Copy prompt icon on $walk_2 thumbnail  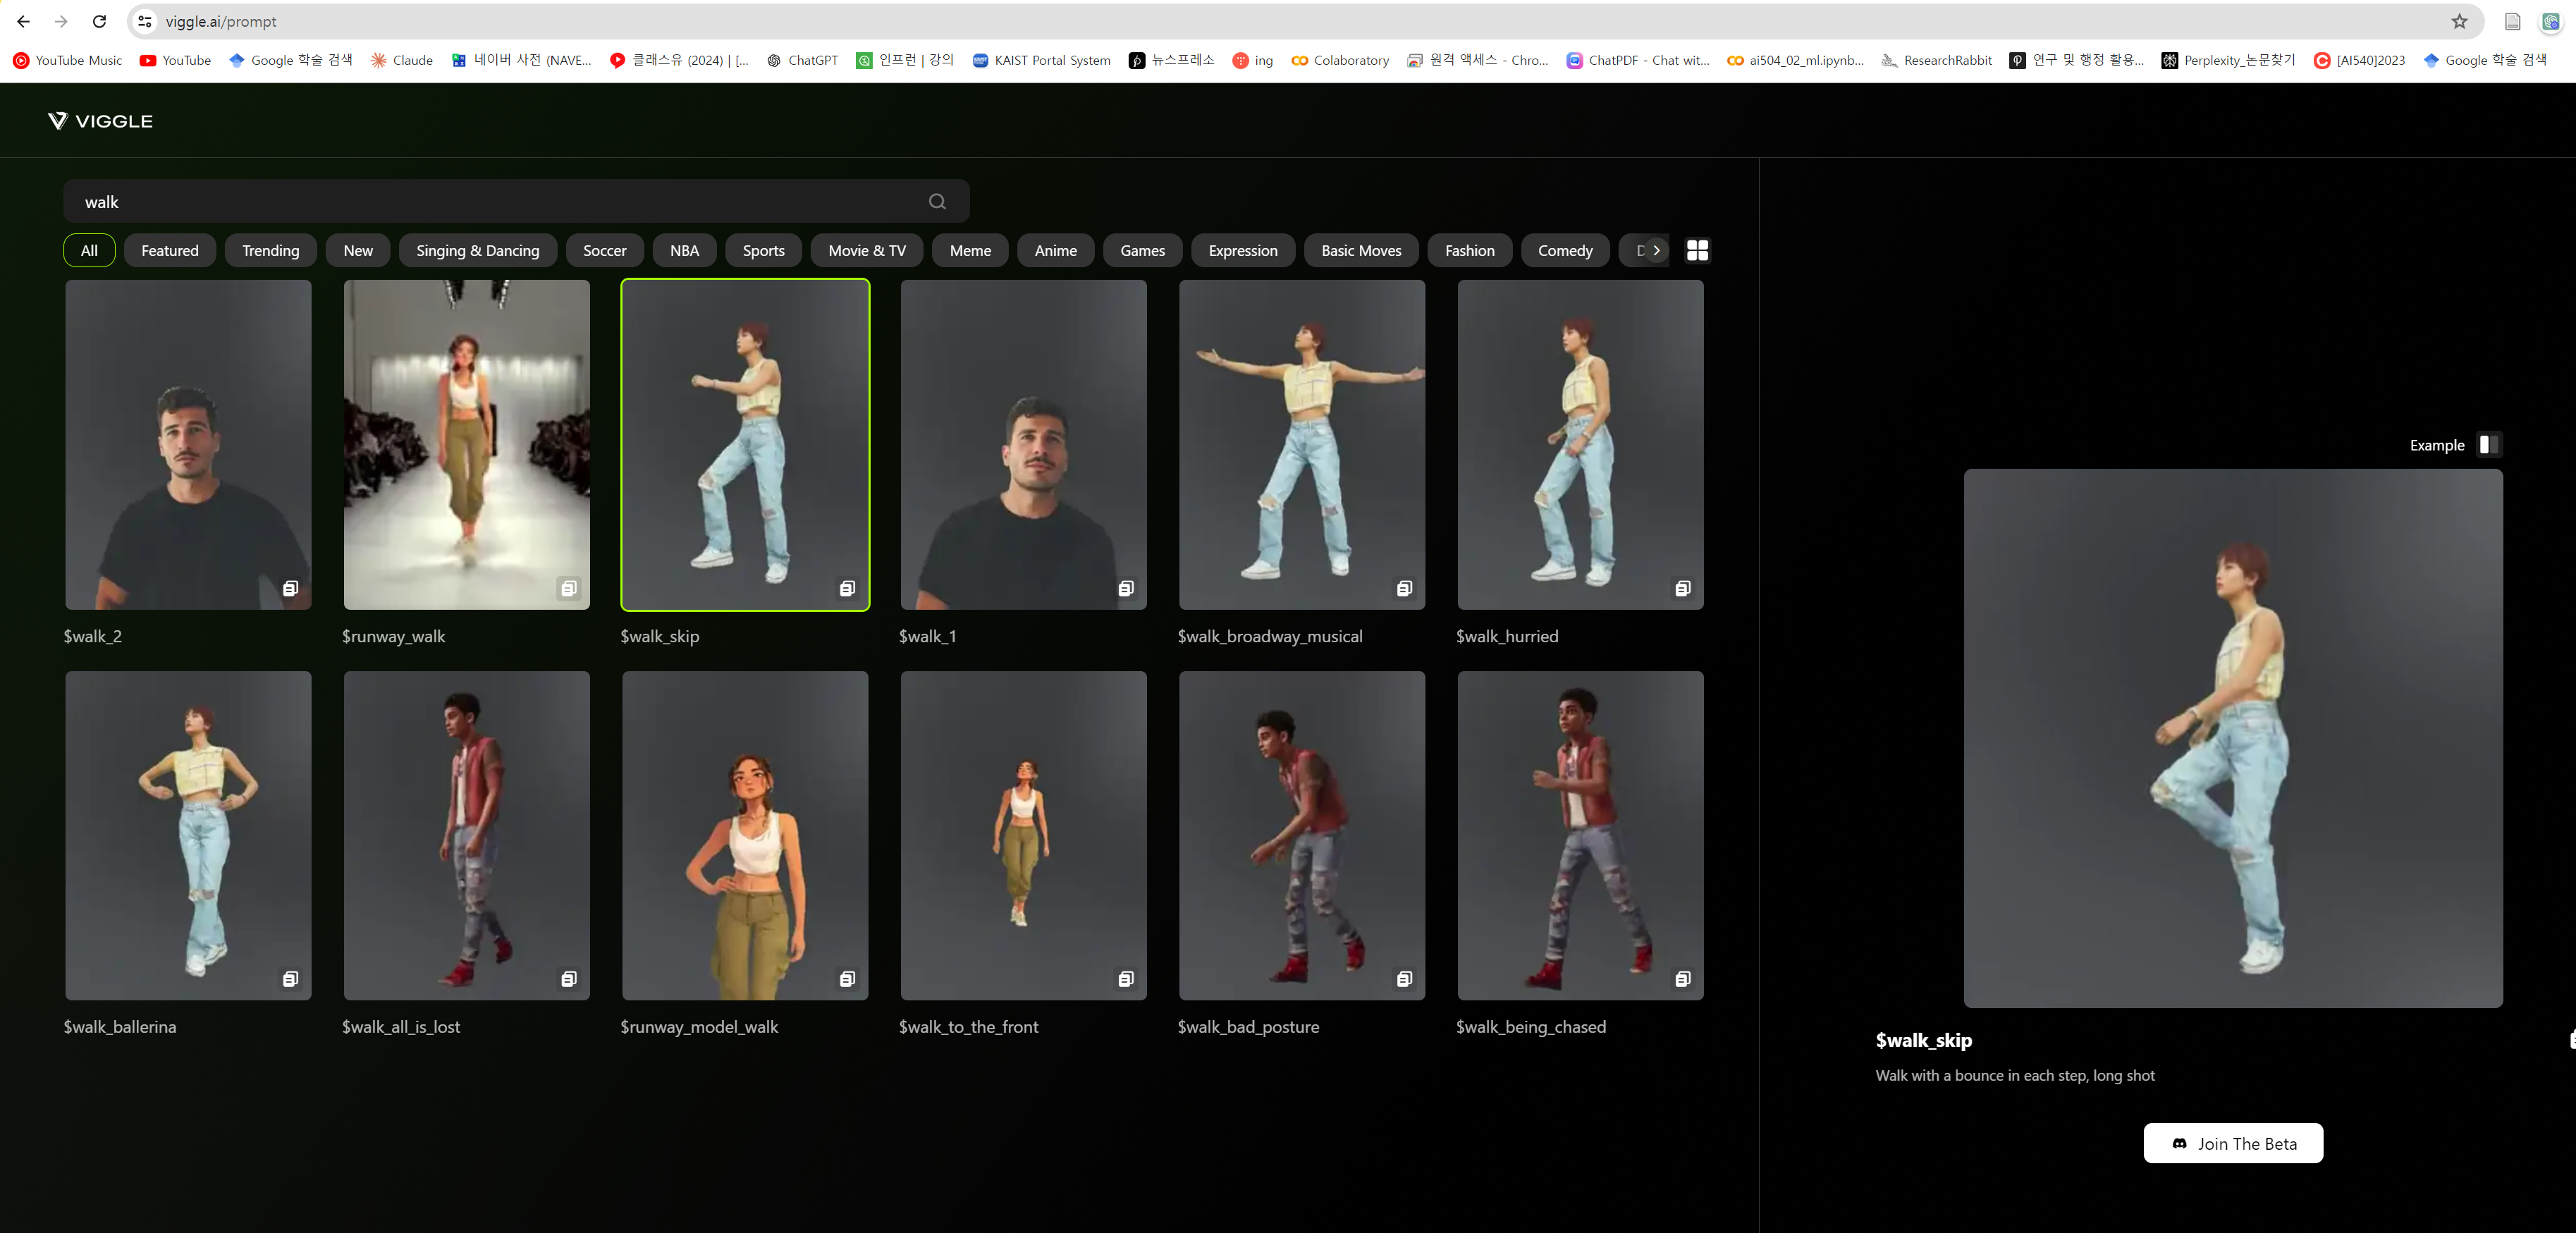(290, 588)
